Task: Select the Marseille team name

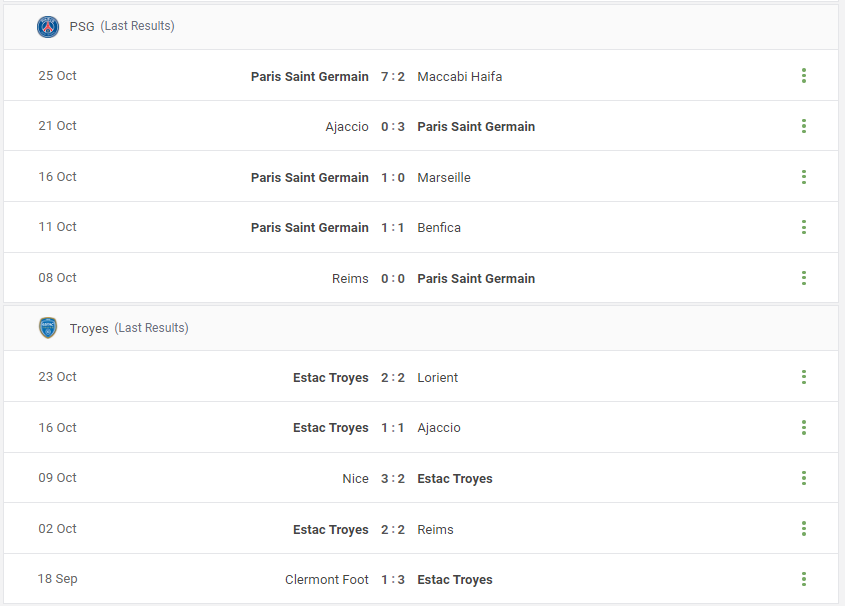Action: coord(444,178)
